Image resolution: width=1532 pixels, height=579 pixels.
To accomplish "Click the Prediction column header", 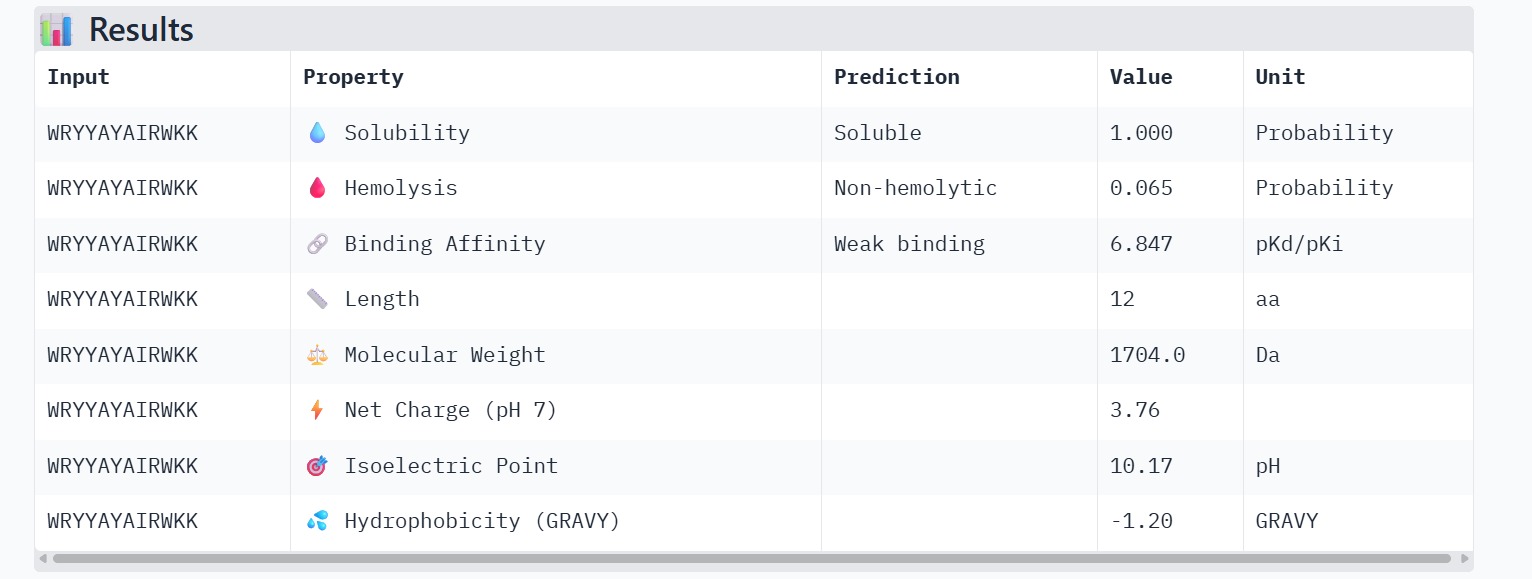I will click(896, 77).
